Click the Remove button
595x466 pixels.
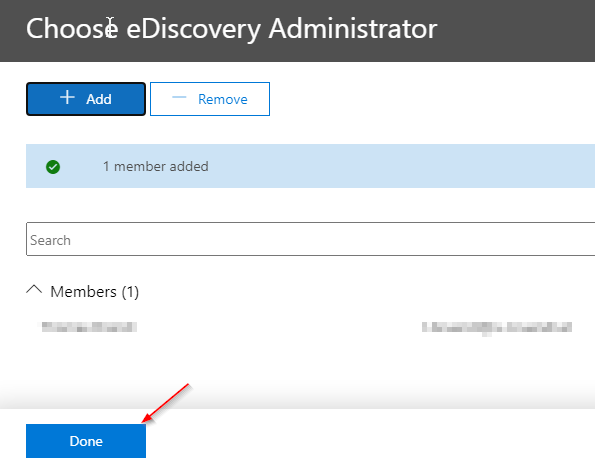click(x=210, y=99)
